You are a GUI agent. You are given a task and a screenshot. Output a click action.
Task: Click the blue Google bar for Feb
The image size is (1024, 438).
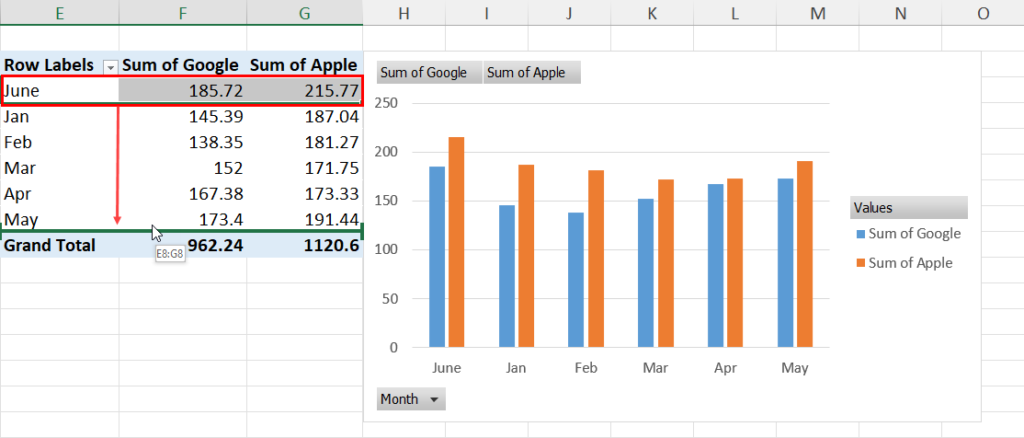(576, 280)
